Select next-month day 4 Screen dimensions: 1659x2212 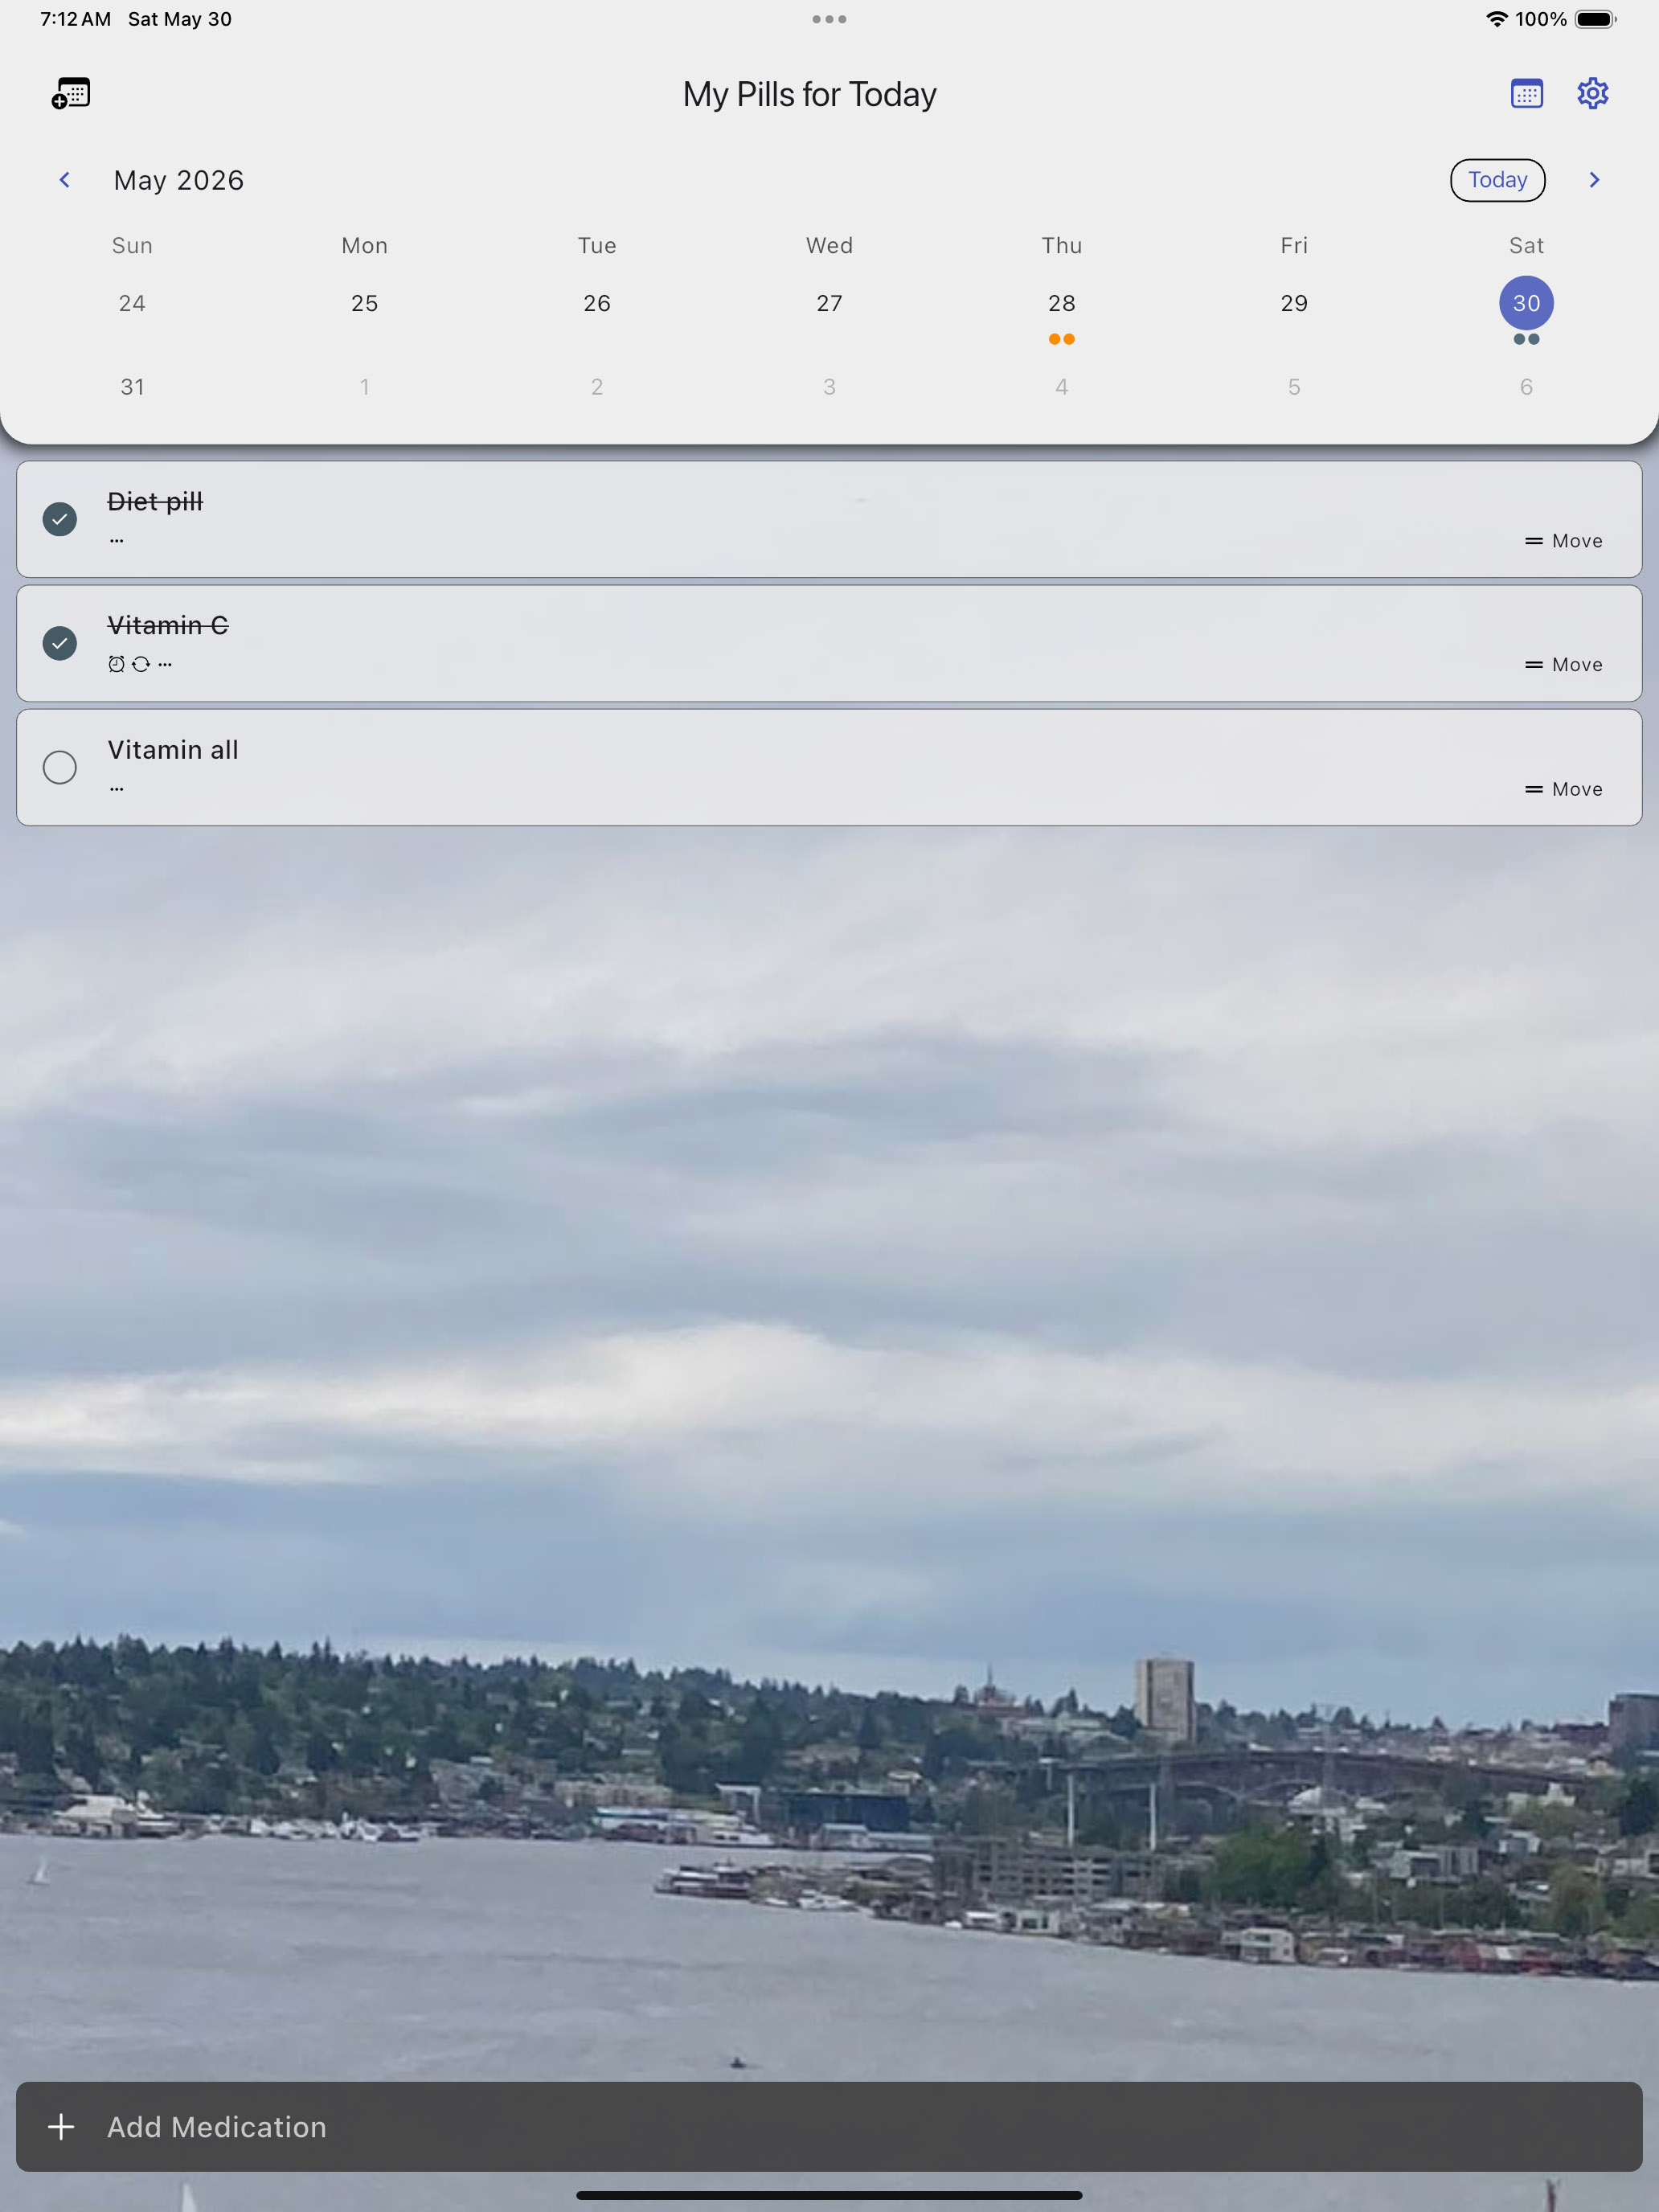pyautogui.click(x=1062, y=387)
